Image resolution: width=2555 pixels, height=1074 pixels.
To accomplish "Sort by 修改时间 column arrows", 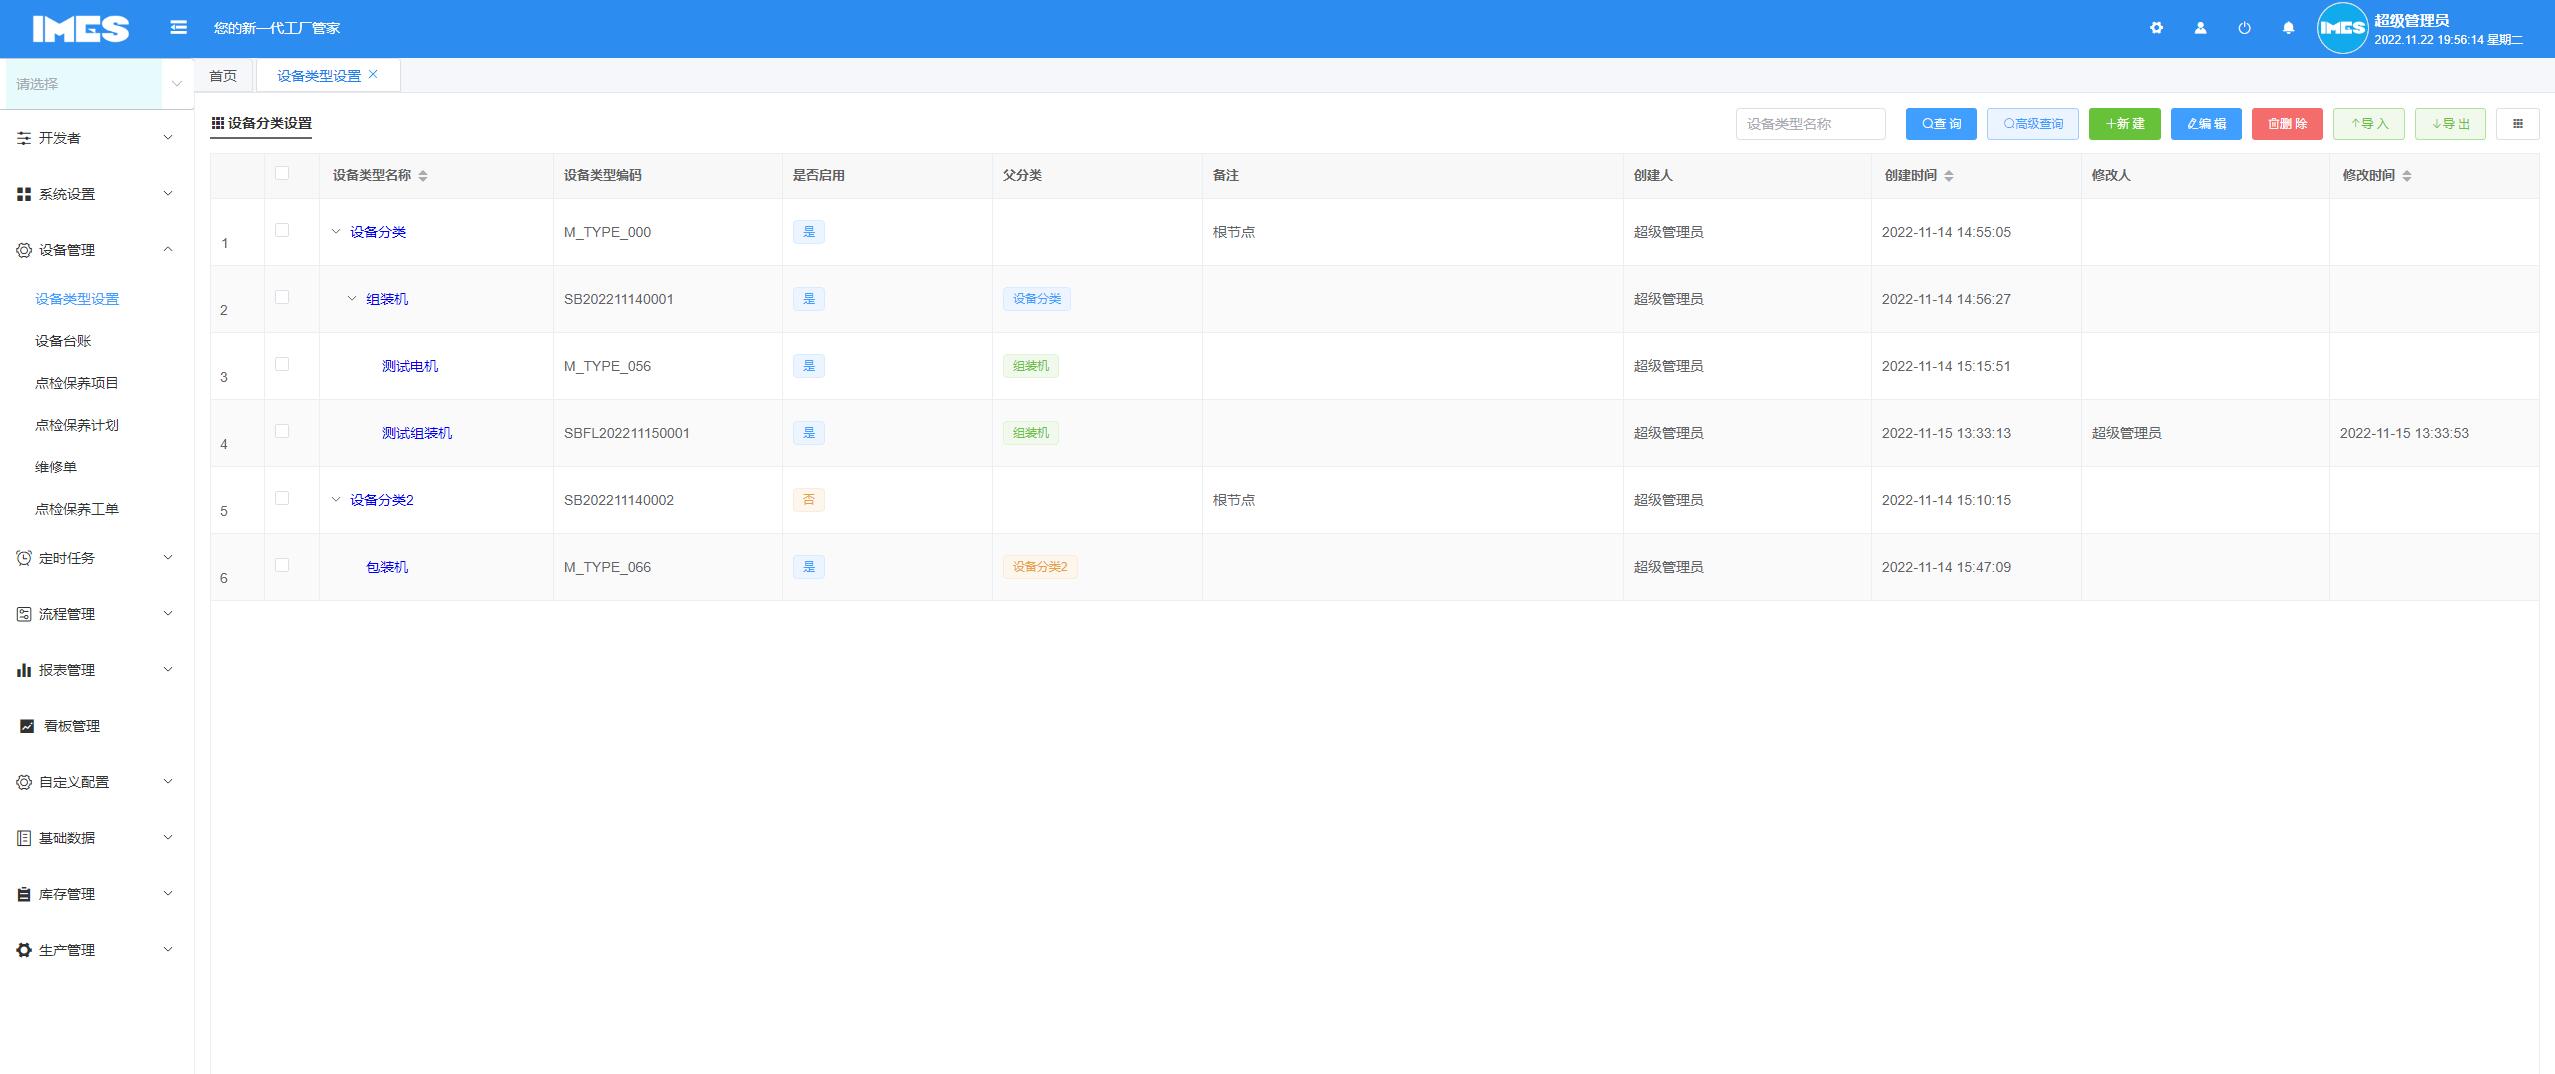I will point(2406,176).
